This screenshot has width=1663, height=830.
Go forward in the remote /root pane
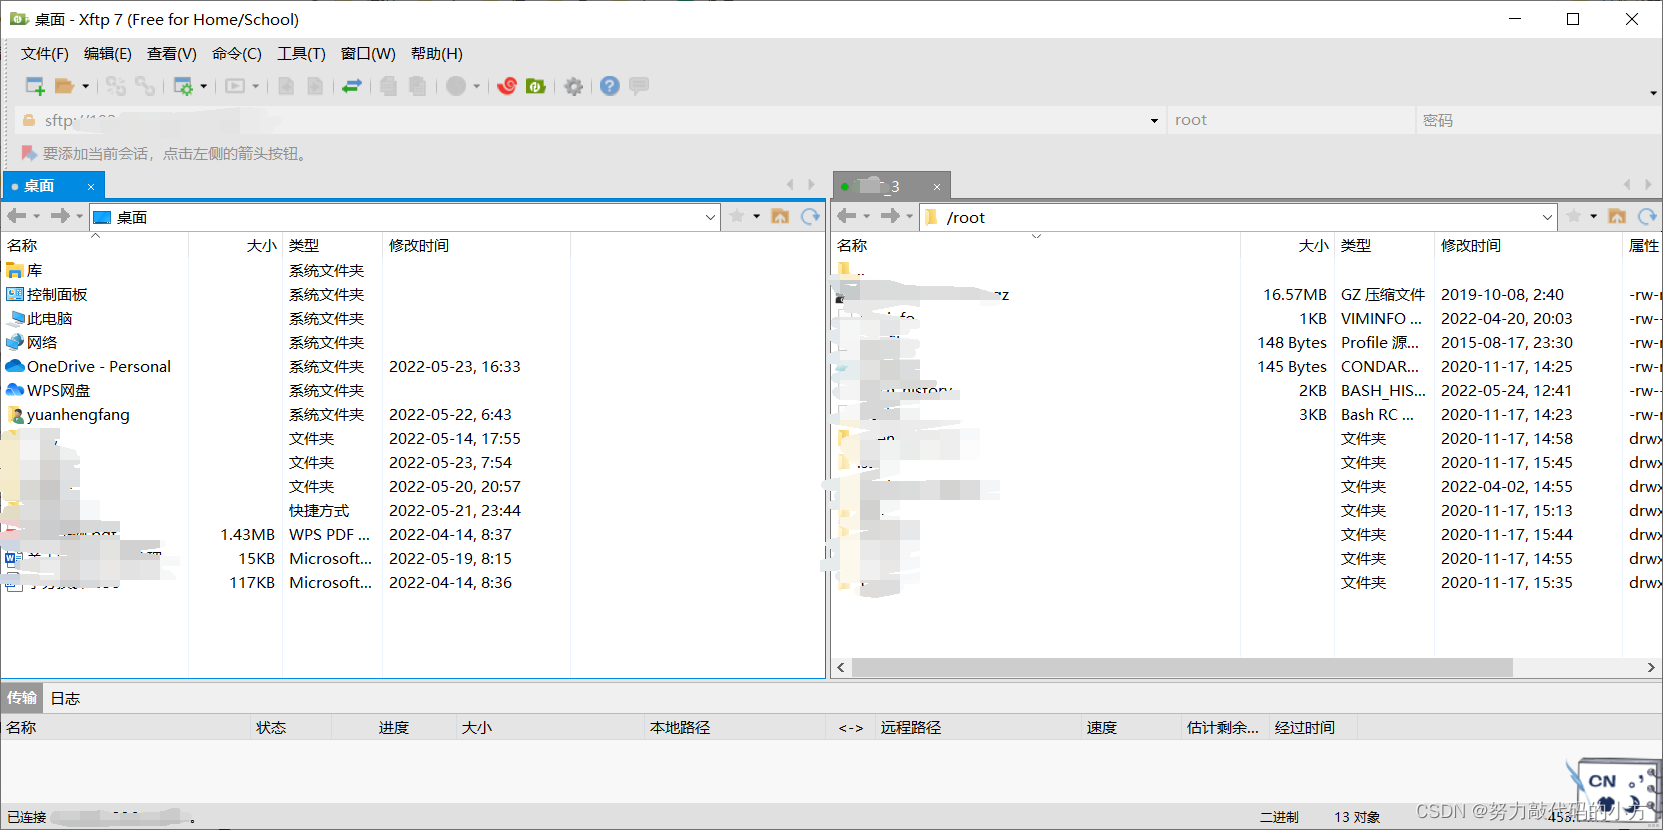[x=890, y=216]
